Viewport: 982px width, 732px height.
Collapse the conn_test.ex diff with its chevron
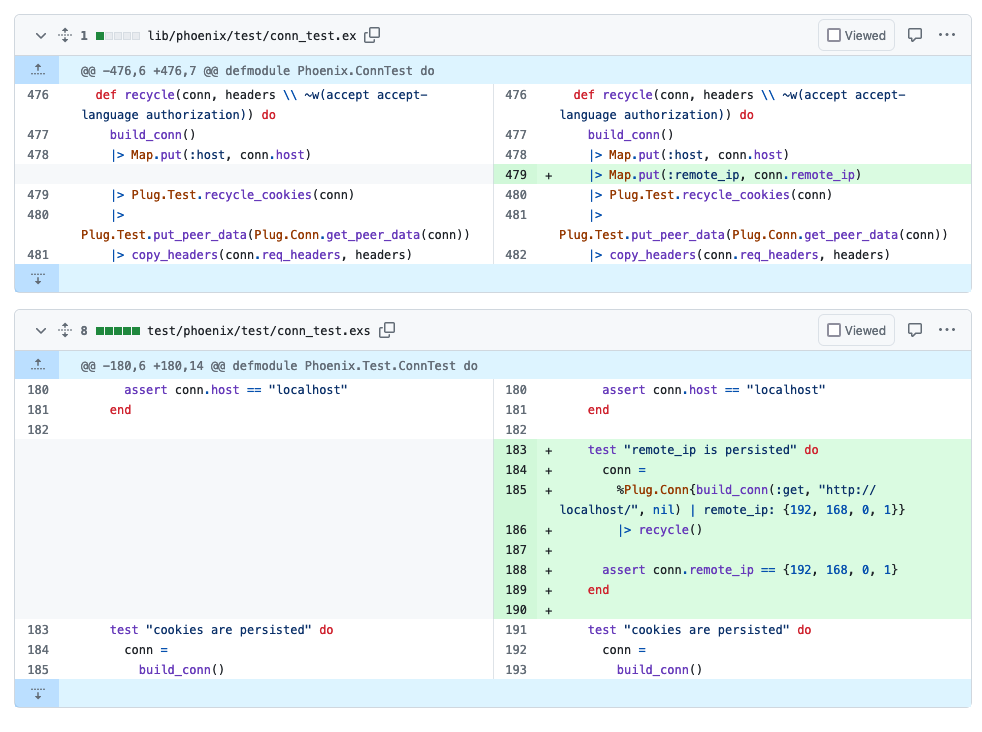click(39, 34)
